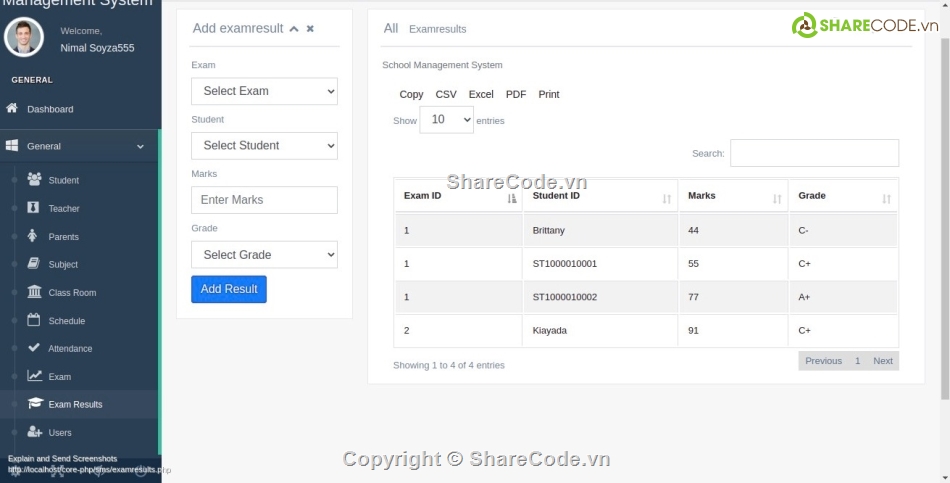
Task: Click the table Search input field
Action: coord(814,153)
